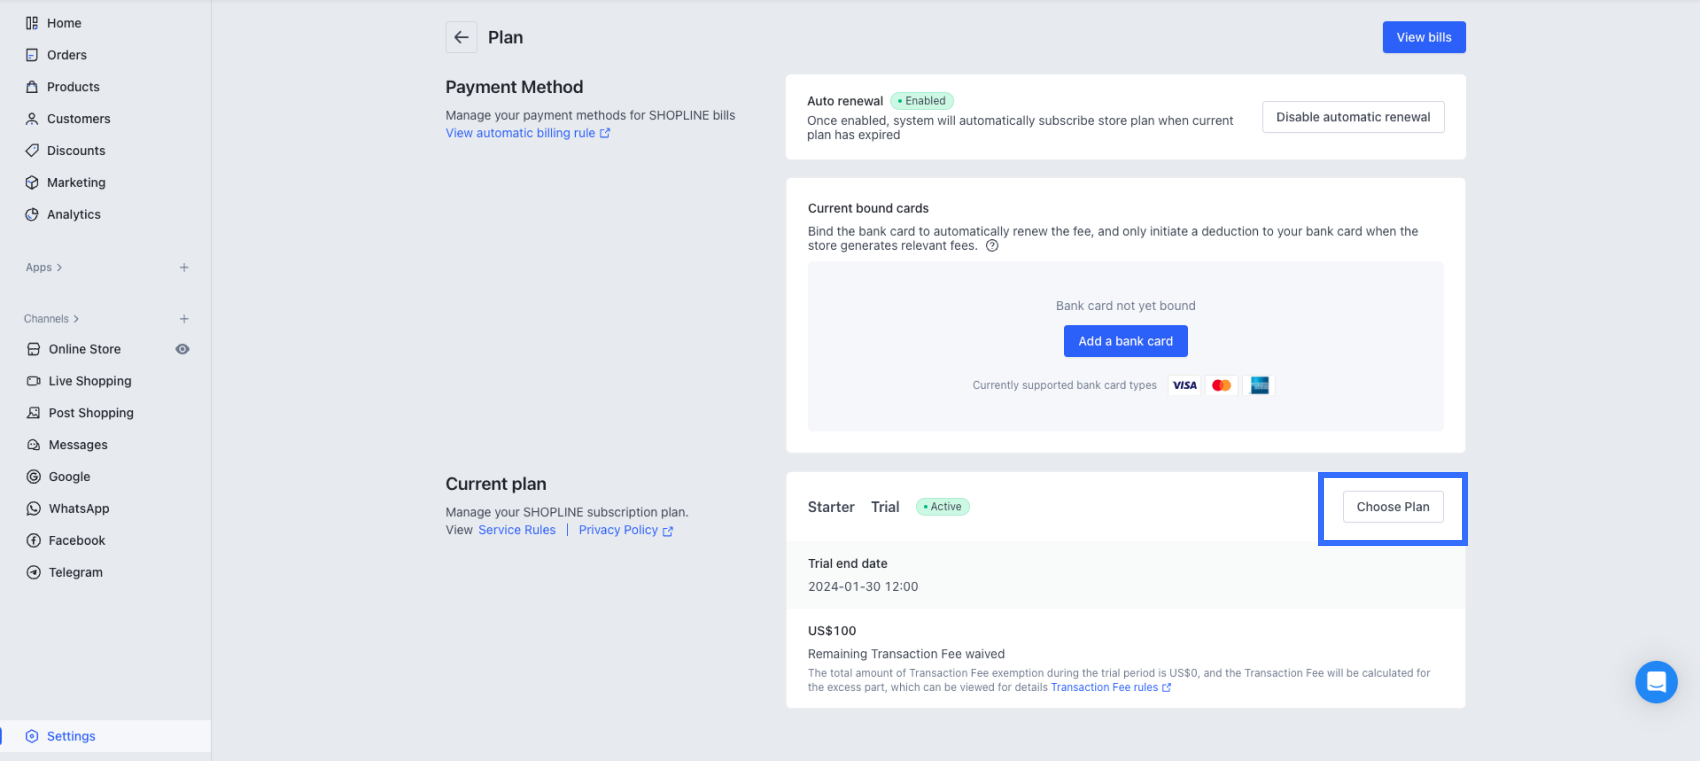Click the American Express logo
Image resolution: width=1700 pixels, height=761 pixels.
1259,385
